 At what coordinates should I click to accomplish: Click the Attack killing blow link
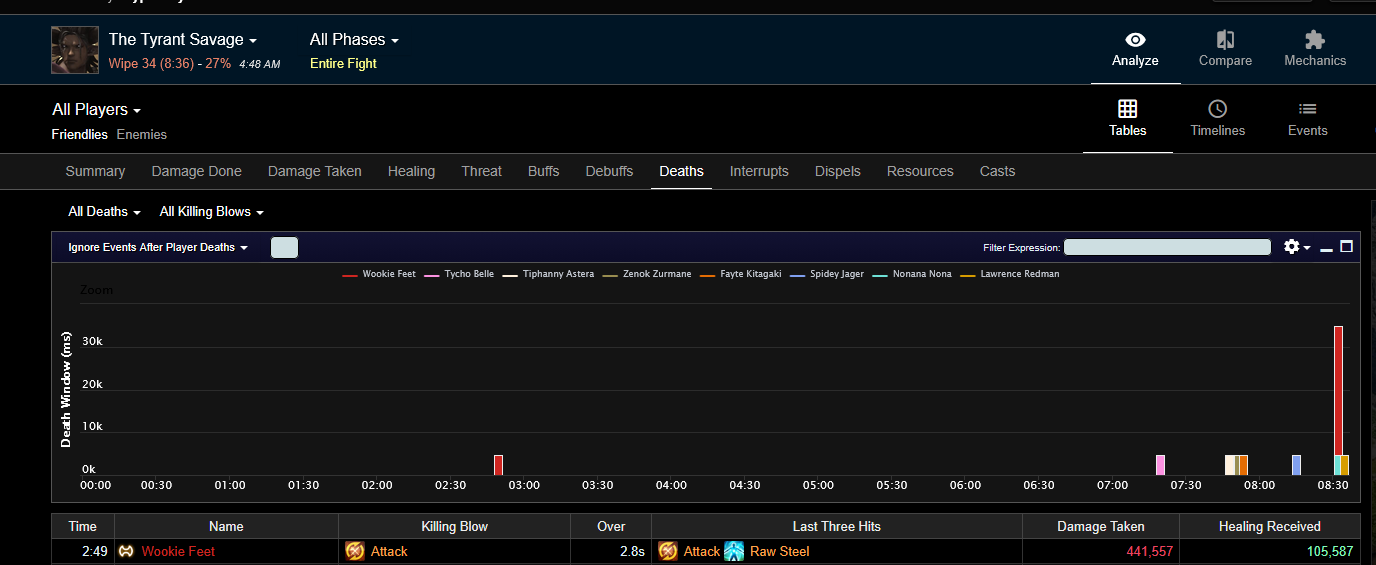[x=389, y=551]
